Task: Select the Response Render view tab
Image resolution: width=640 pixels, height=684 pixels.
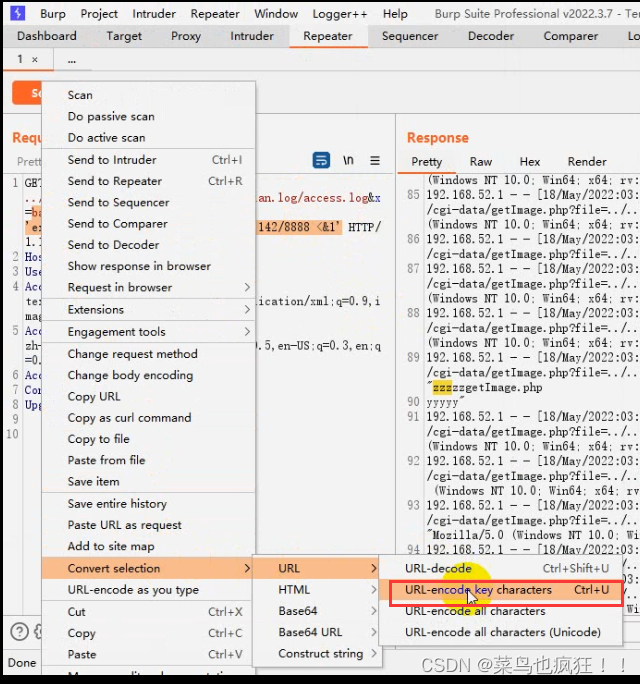Action: (x=587, y=162)
